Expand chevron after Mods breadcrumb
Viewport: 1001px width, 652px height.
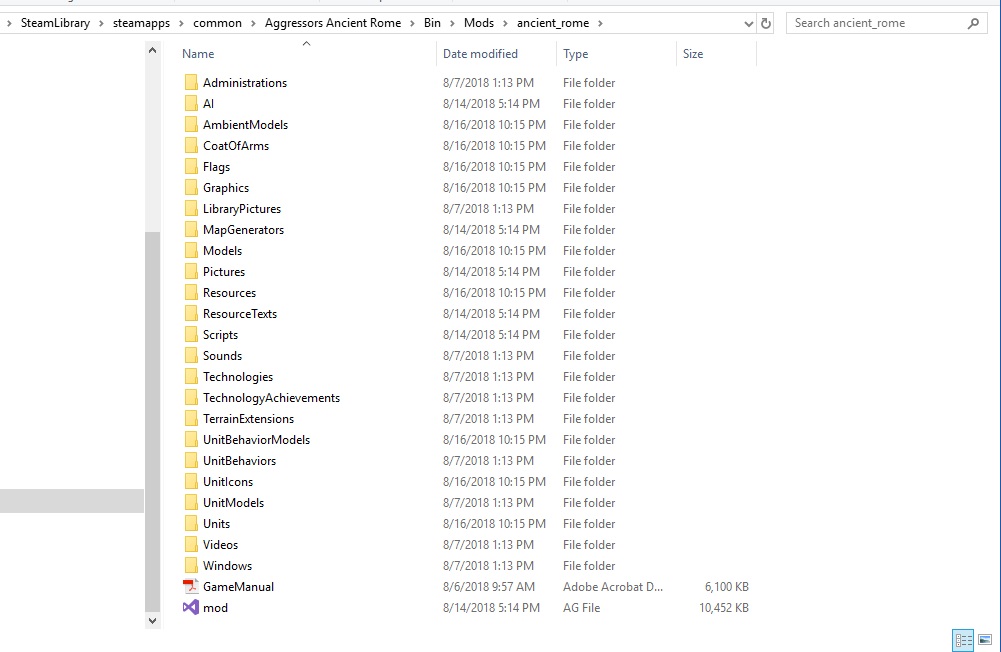click(506, 24)
